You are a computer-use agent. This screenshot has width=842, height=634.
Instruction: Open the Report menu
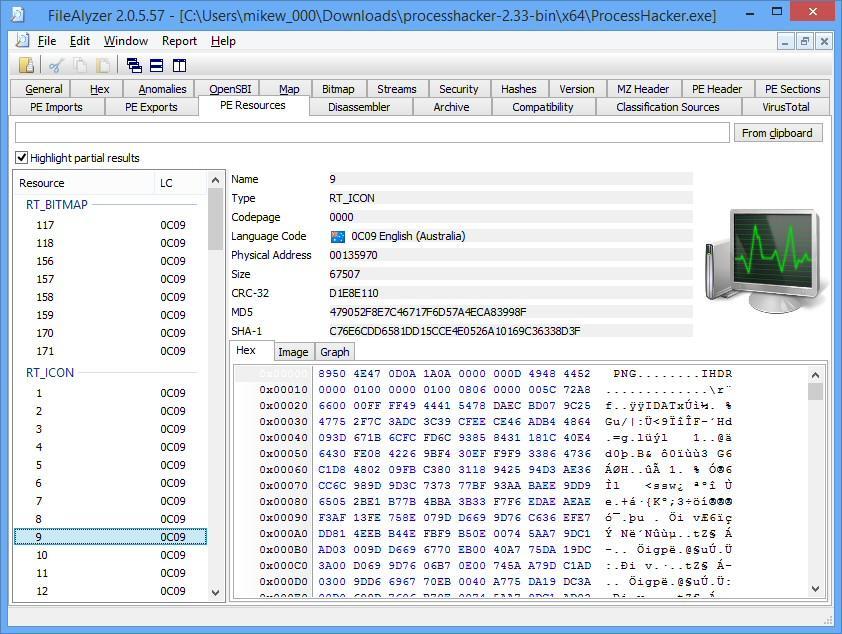tap(179, 41)
